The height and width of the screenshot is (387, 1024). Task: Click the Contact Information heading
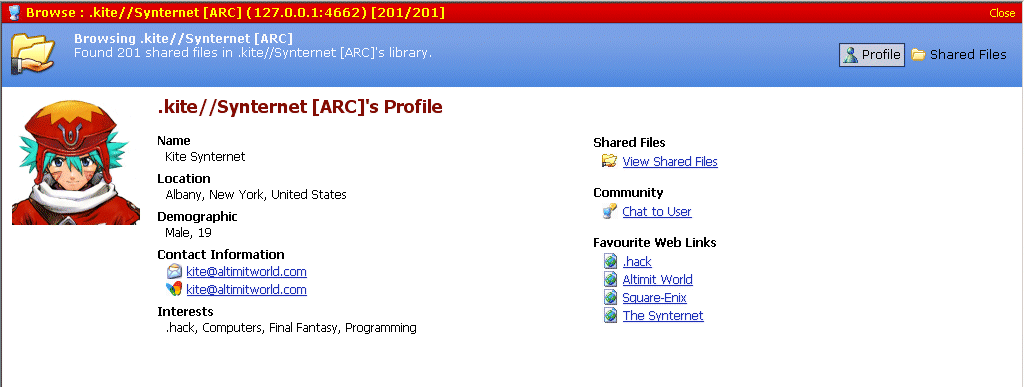pyautogui.click(x=221, y=255)
